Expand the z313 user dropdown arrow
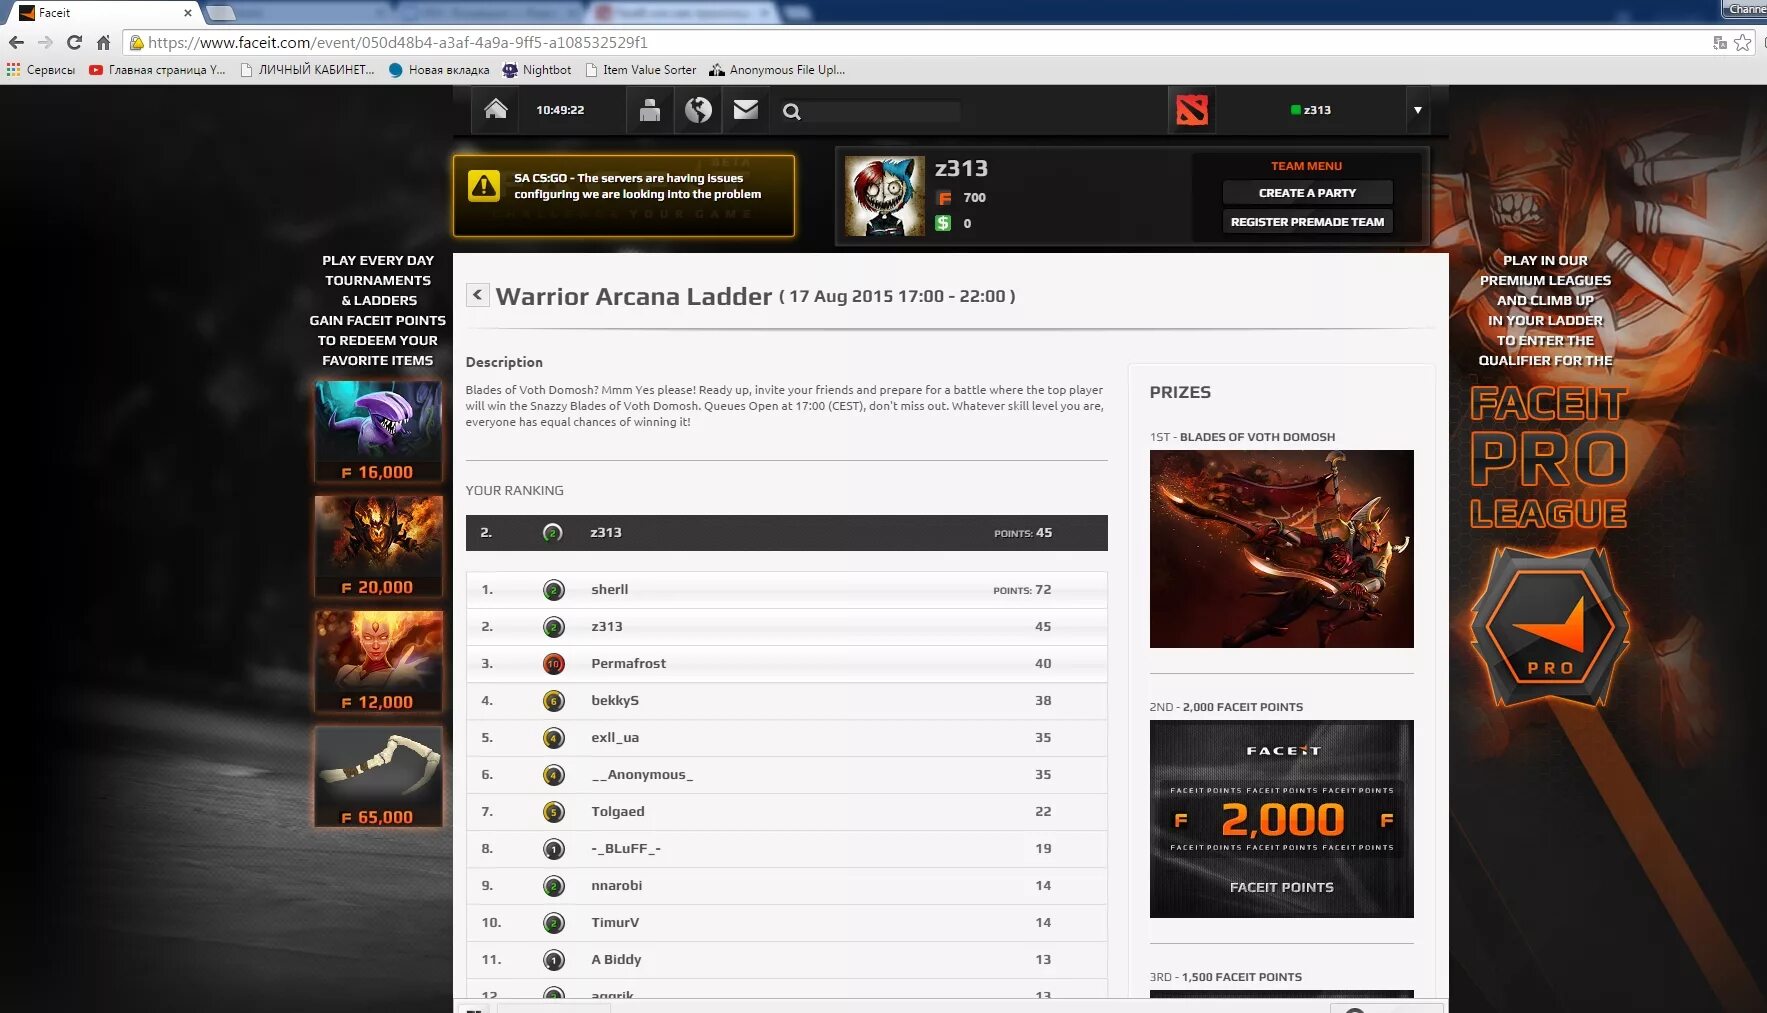The image size is (1767, 1013). click(1417, 110)
